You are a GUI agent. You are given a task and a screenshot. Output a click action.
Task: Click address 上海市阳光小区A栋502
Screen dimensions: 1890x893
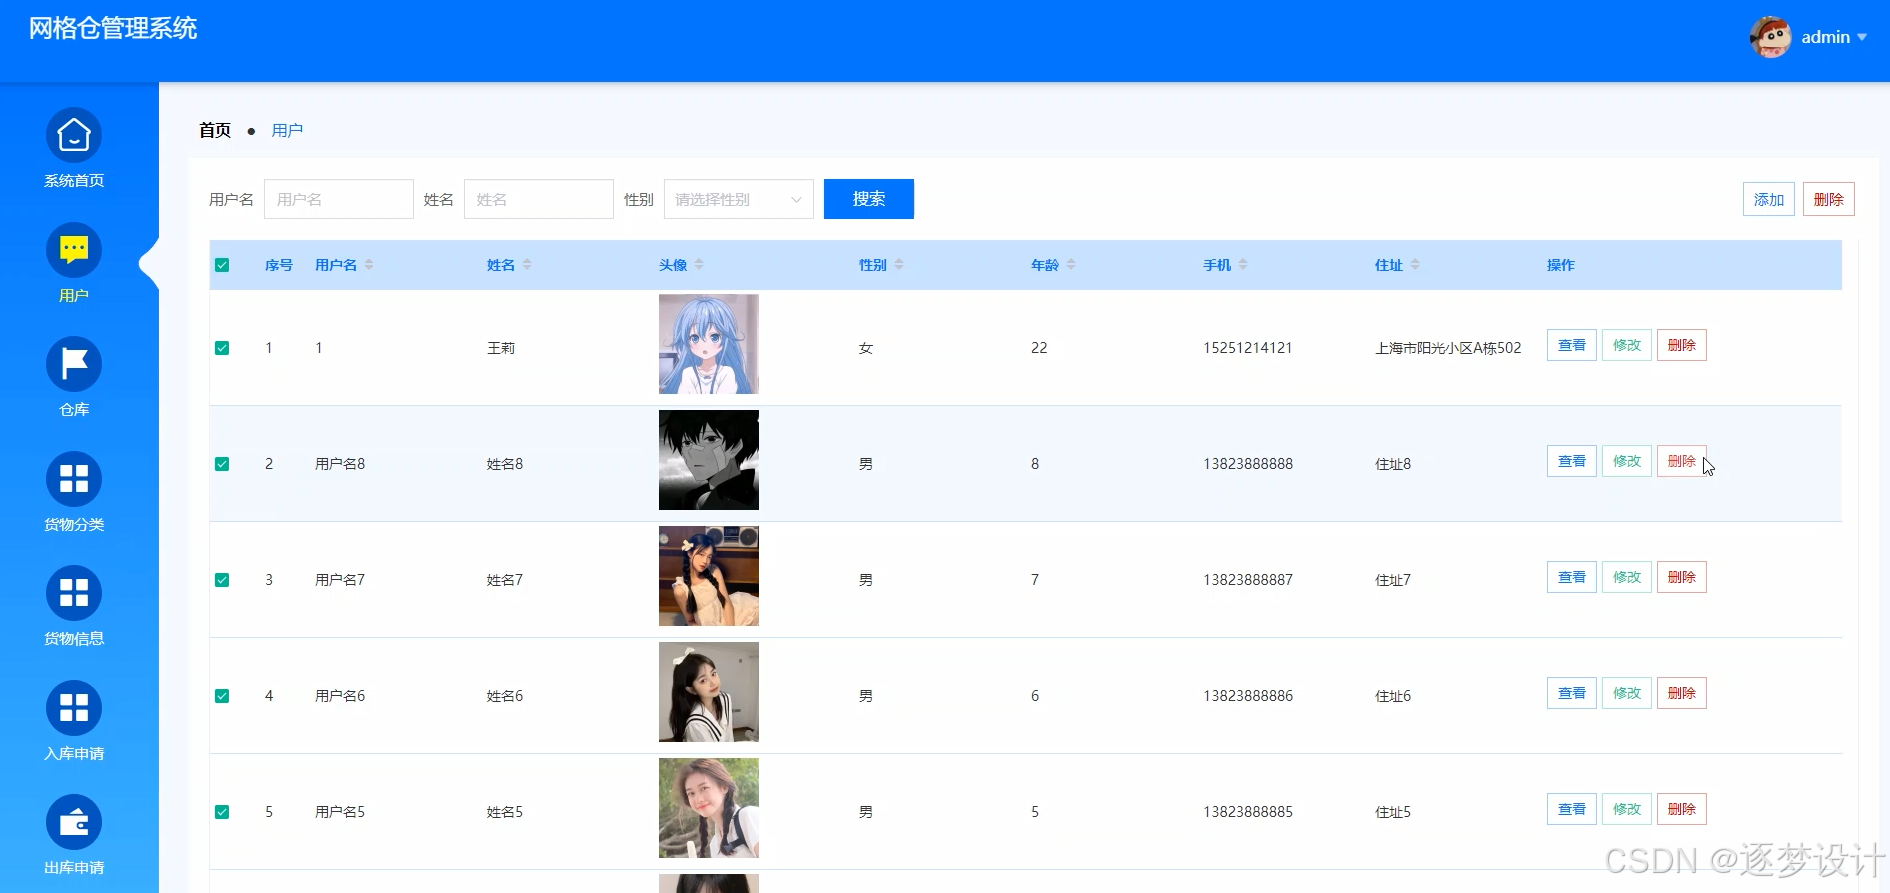(1448, 348)
